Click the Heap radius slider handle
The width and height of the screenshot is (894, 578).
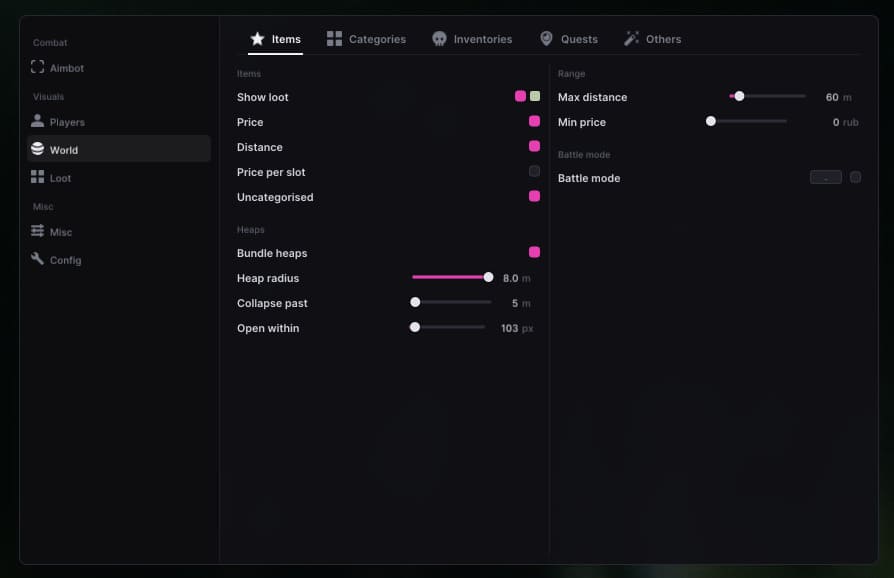coord(488,277)
